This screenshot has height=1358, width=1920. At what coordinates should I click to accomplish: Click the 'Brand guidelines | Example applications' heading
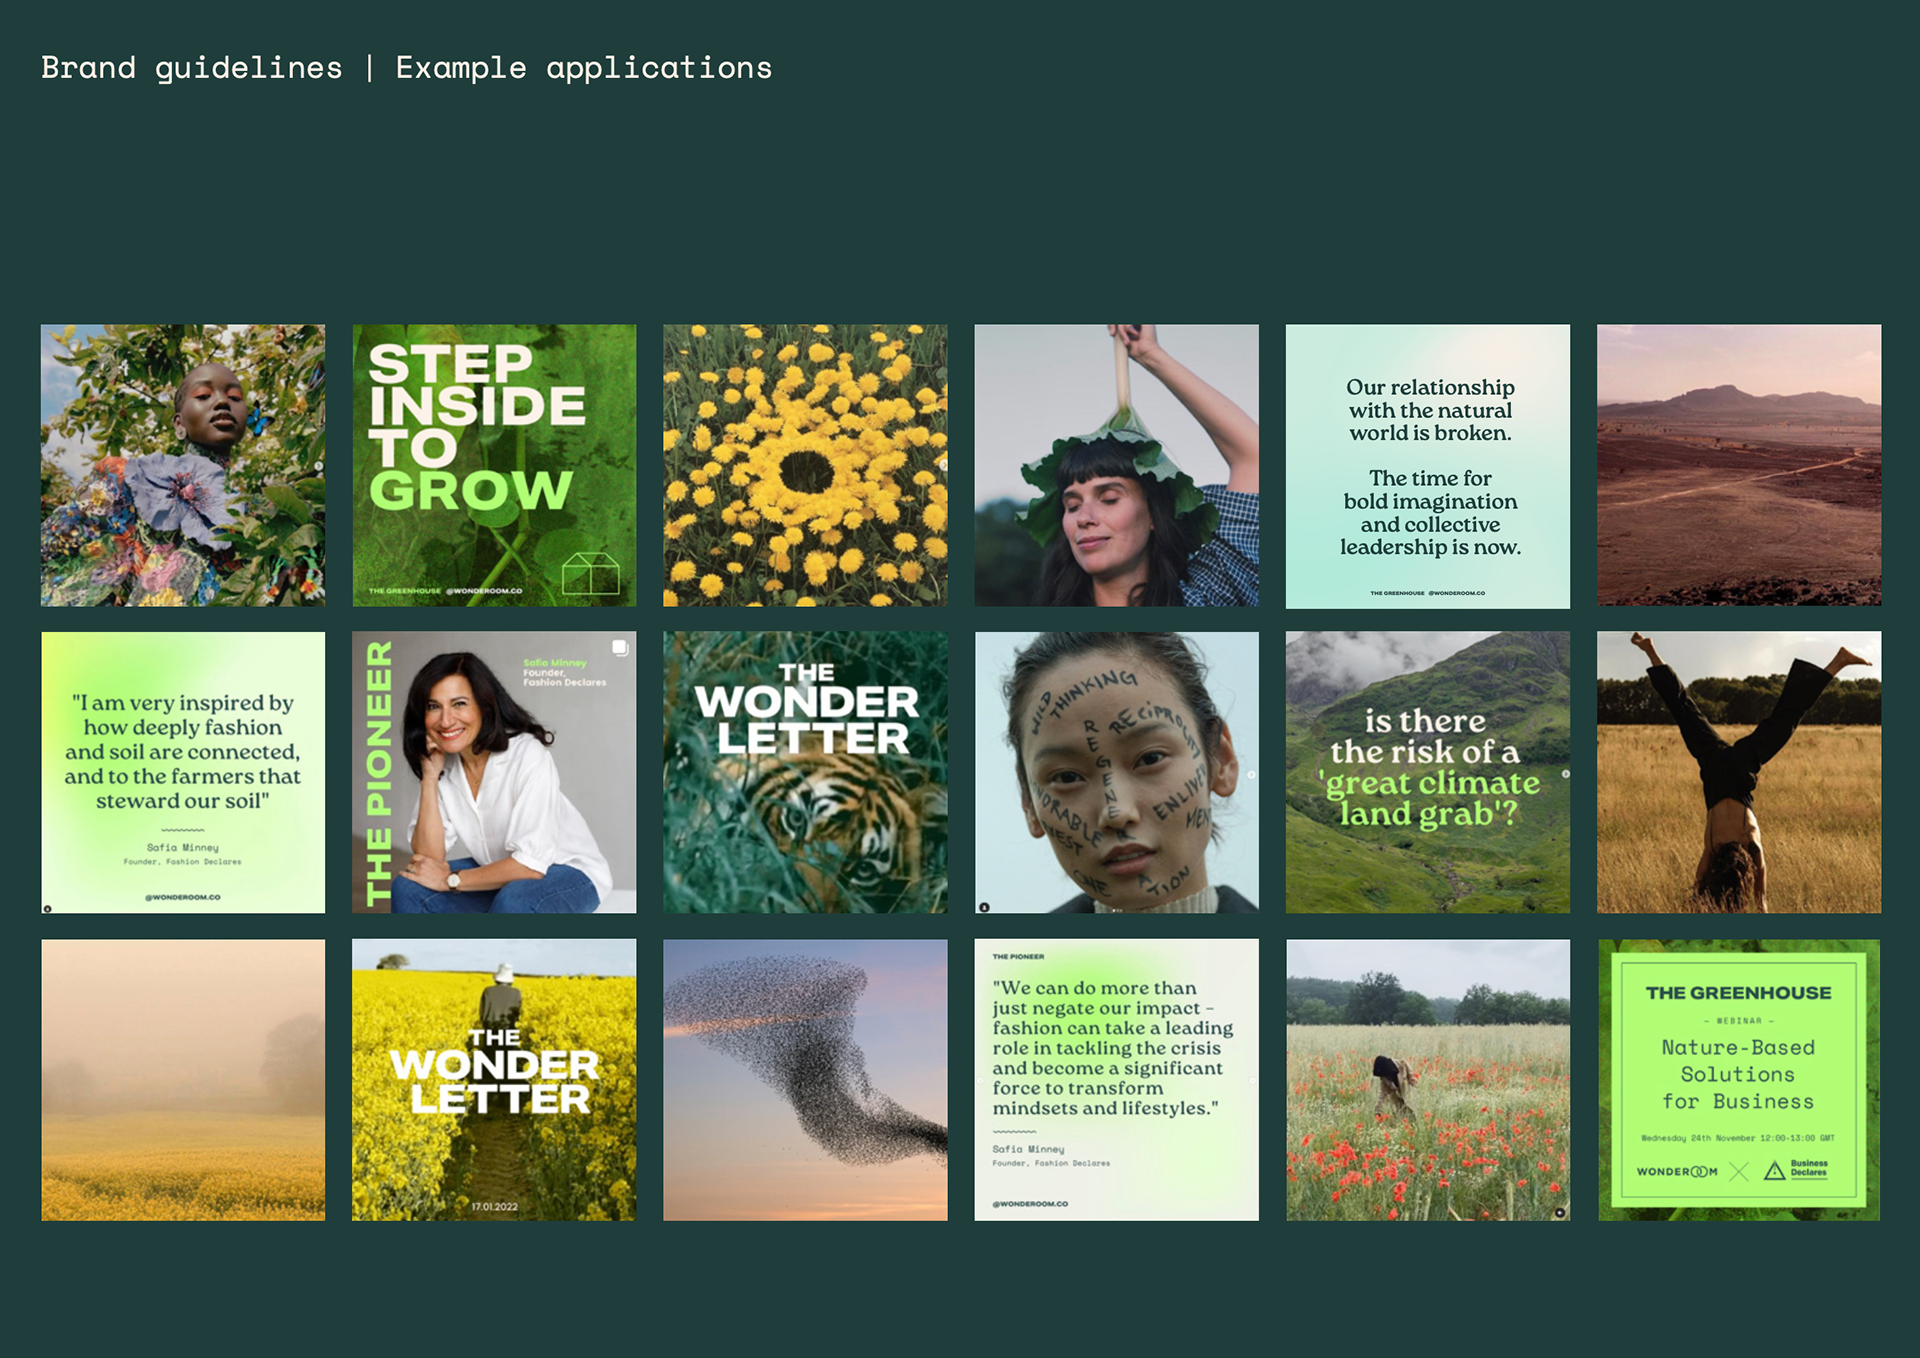(x=406, y=68)
